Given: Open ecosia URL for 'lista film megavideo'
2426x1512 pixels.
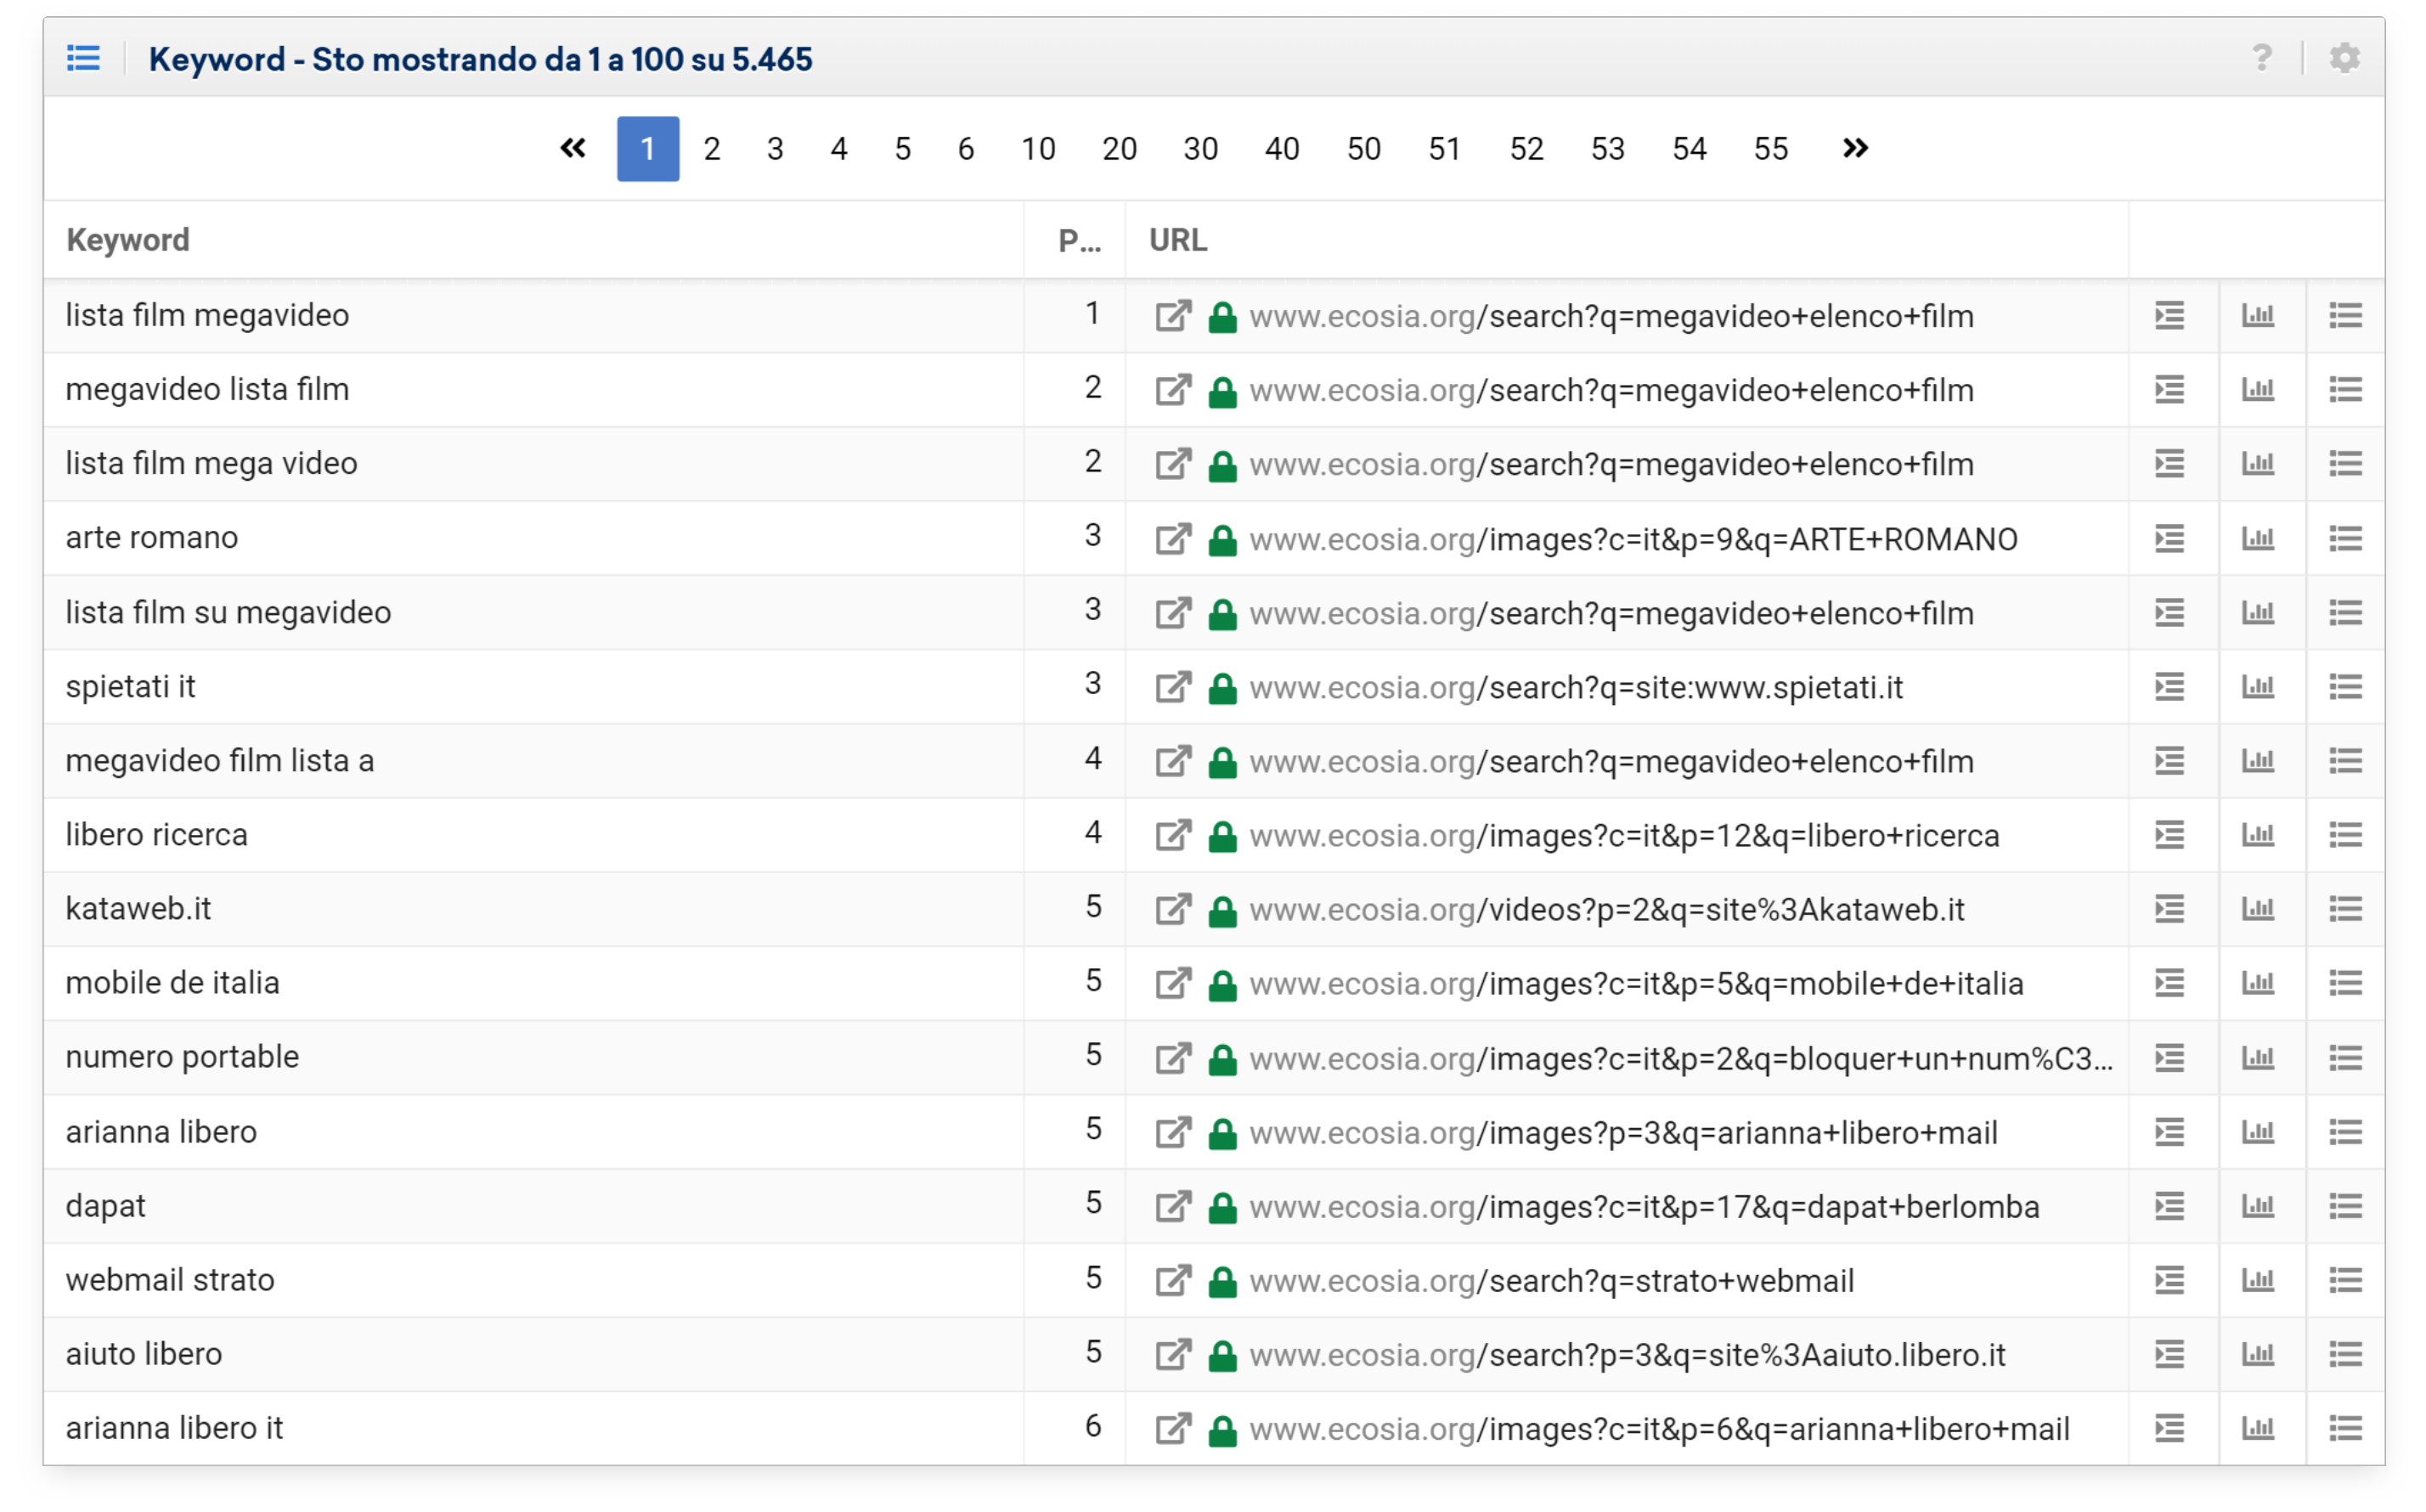Looking at the screenshot, I should pyautogui.click(x=1612, y=316).
